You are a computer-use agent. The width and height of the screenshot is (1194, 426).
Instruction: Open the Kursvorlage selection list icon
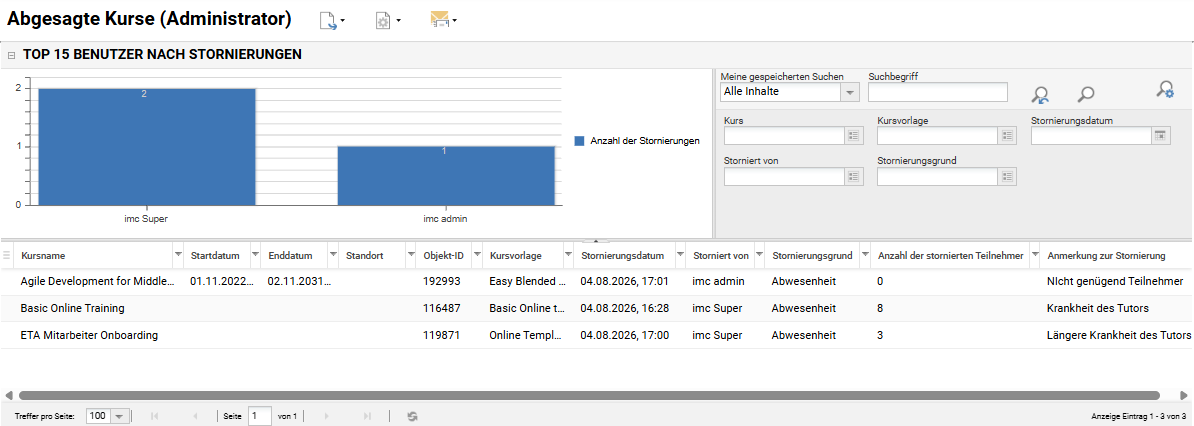click(x=1007, y=136)
